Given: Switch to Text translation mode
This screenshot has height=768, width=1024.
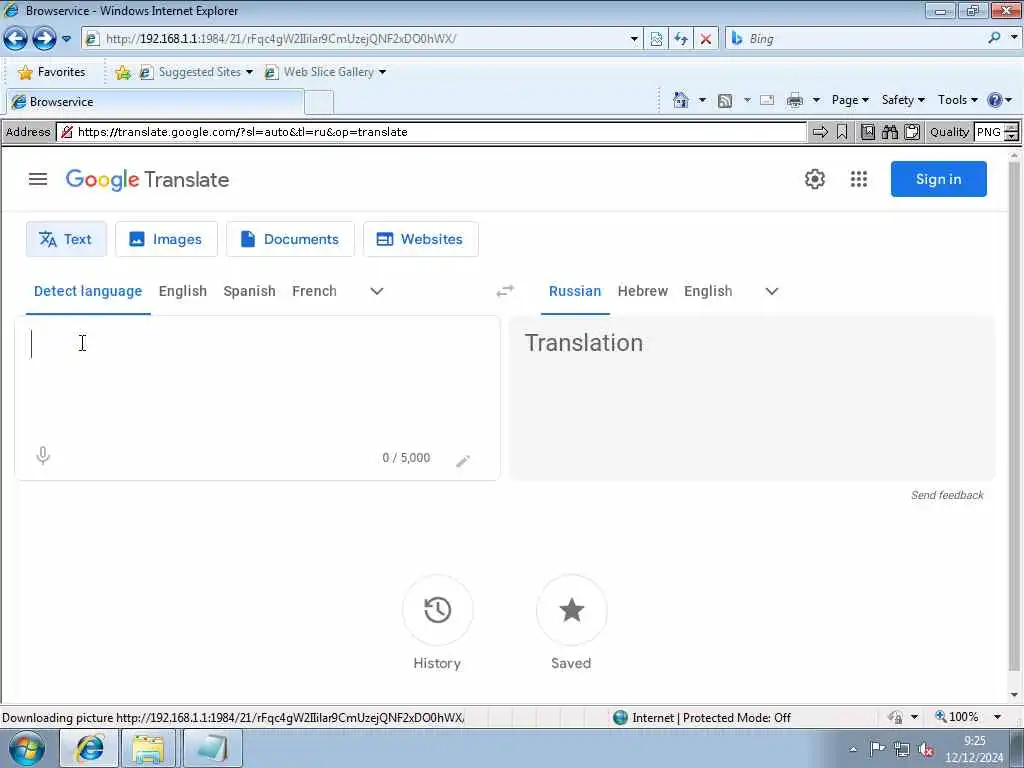Looking at the screenshot, I should tap(66, 239).
